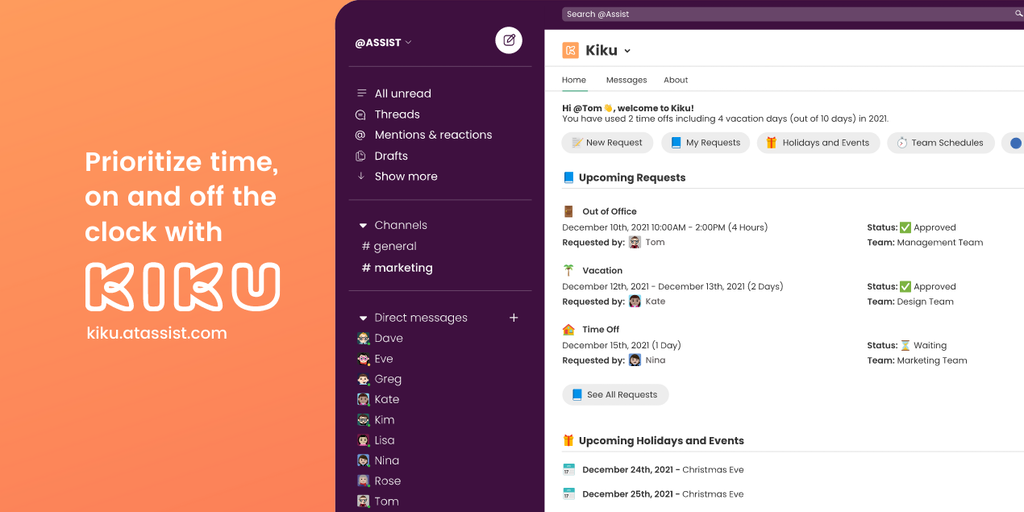Add a direct message with plus icon
The image size is (1024, 512).
(x=514, y=317)
